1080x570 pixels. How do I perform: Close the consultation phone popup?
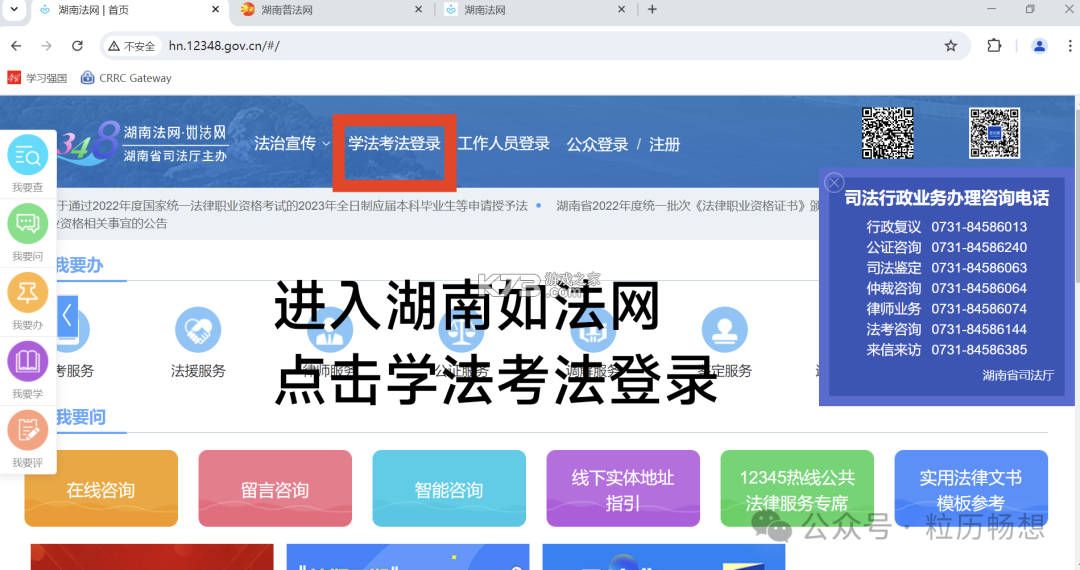pyautogui.click(x=834, y=182)
